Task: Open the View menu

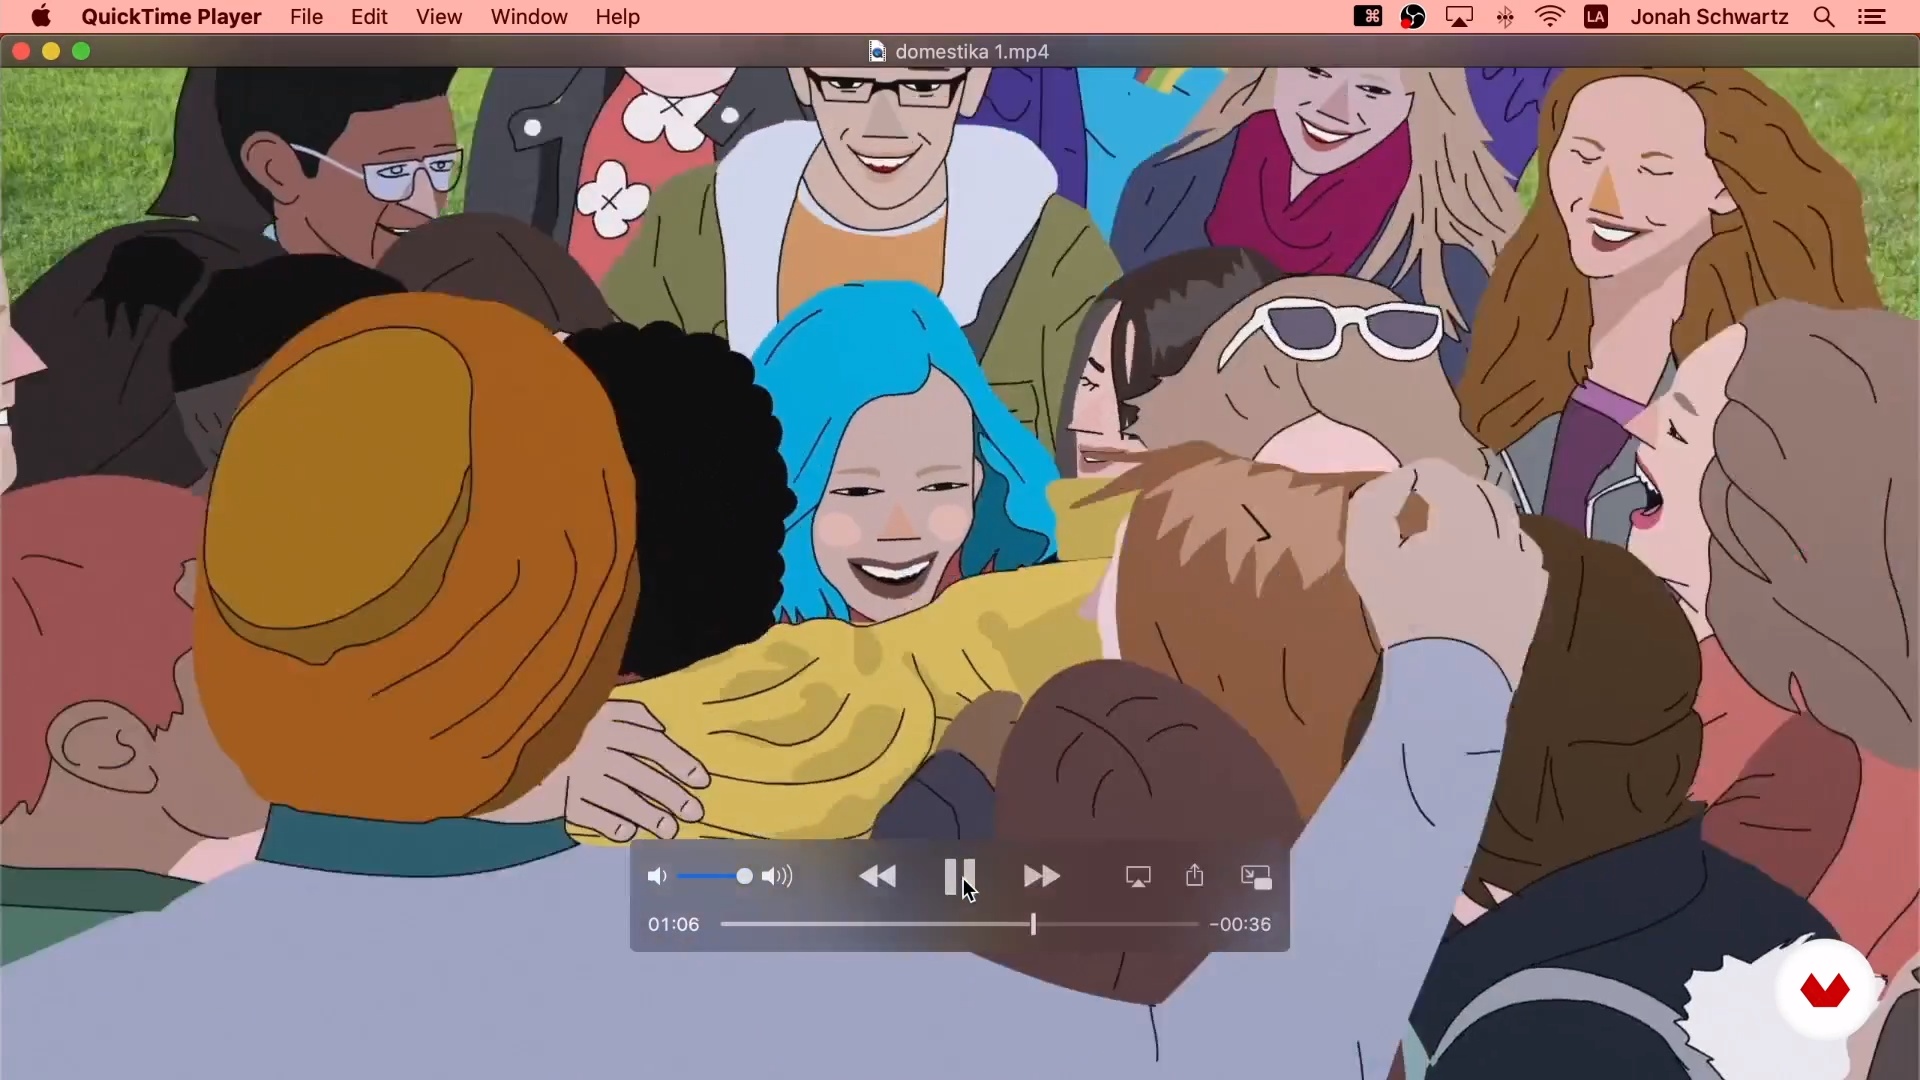Action: pos(439,17)
